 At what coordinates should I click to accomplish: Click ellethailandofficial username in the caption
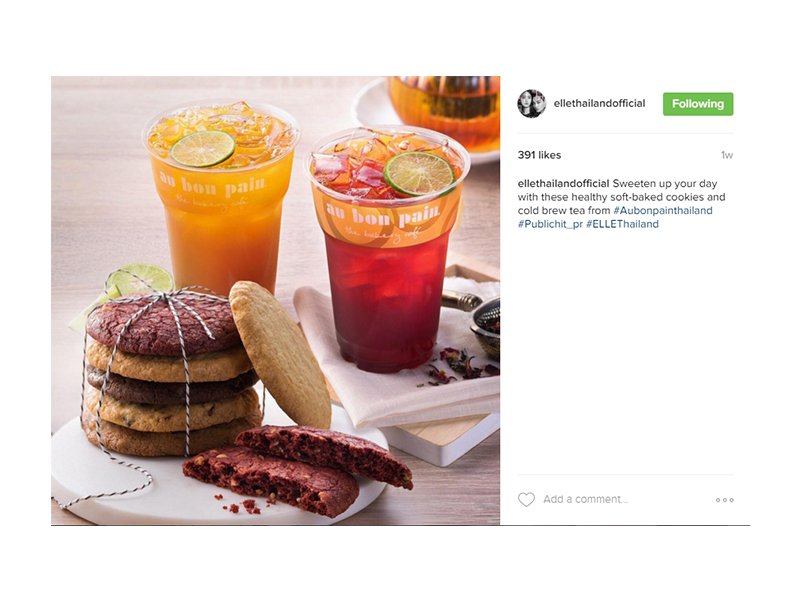coord(563,184)
